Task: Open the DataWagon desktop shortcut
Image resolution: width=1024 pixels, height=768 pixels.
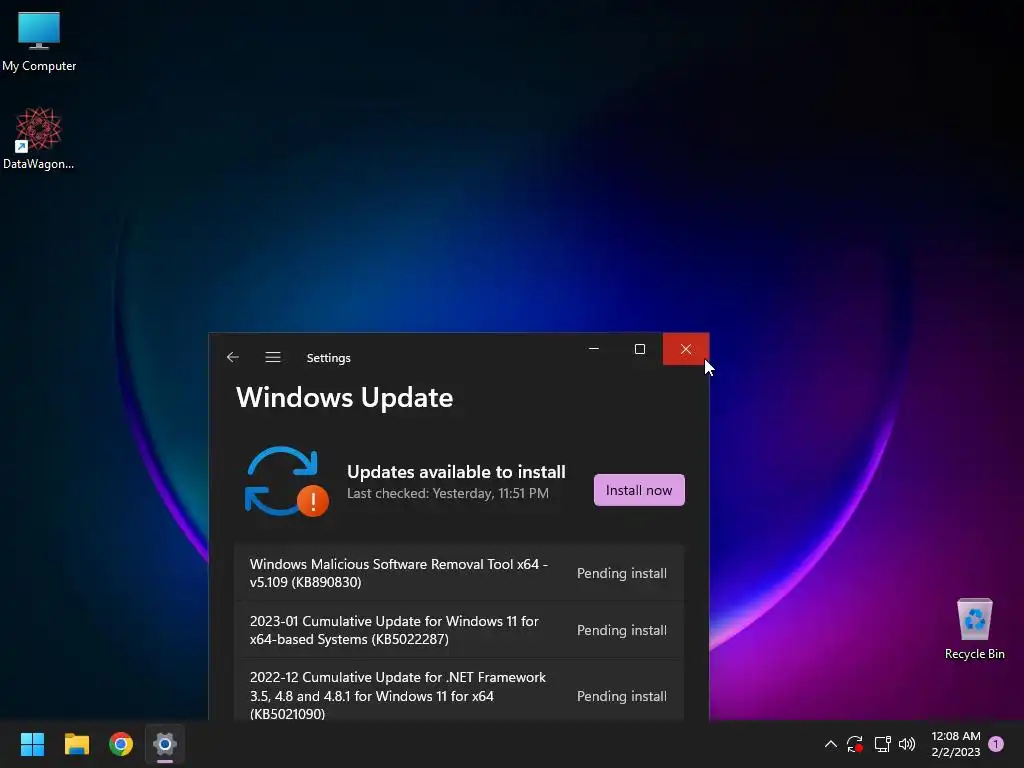Action: 39,138
